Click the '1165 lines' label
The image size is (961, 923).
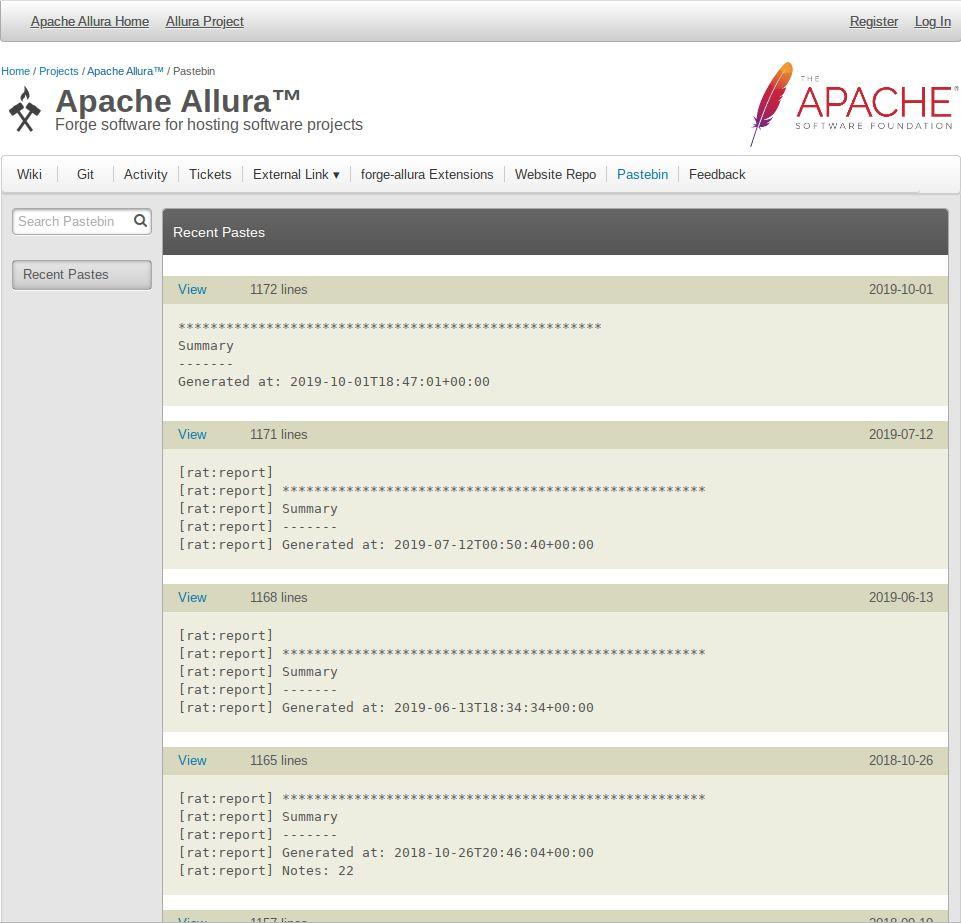[279, 761]
